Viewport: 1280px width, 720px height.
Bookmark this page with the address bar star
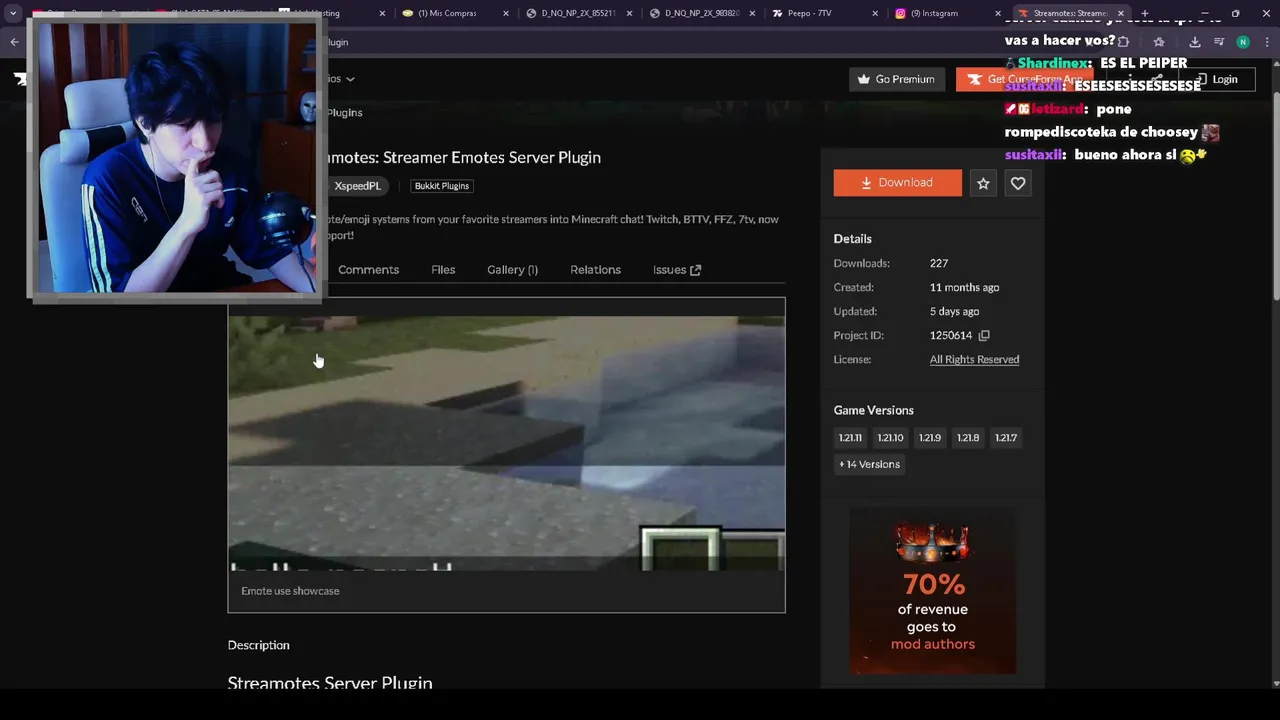click(x=1159, y=42)
